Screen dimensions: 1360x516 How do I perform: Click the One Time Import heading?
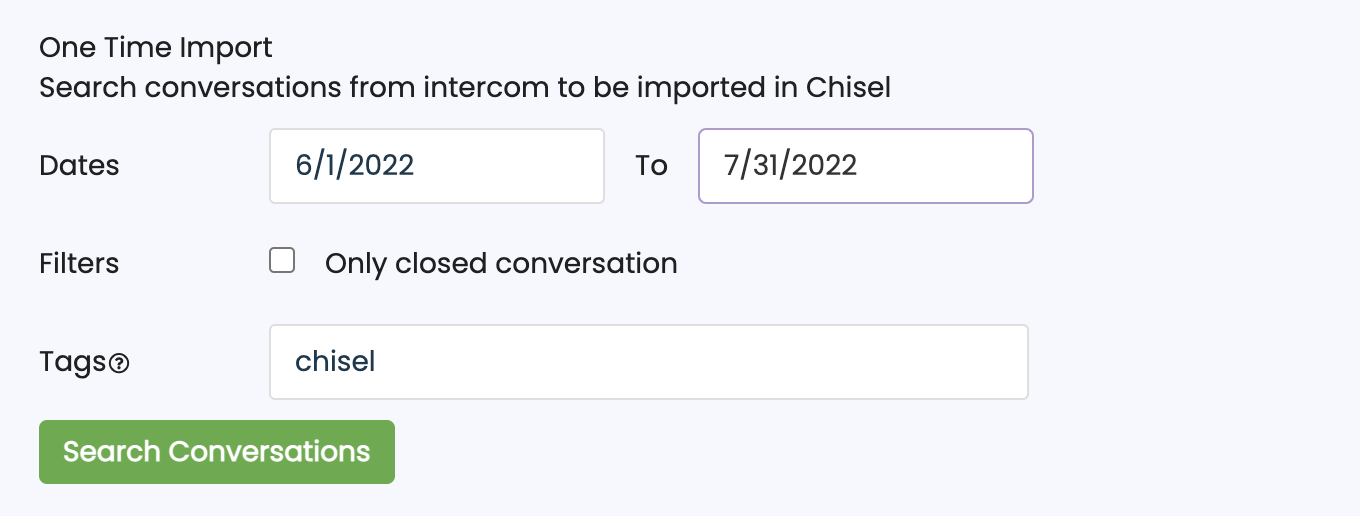point(156,47)
